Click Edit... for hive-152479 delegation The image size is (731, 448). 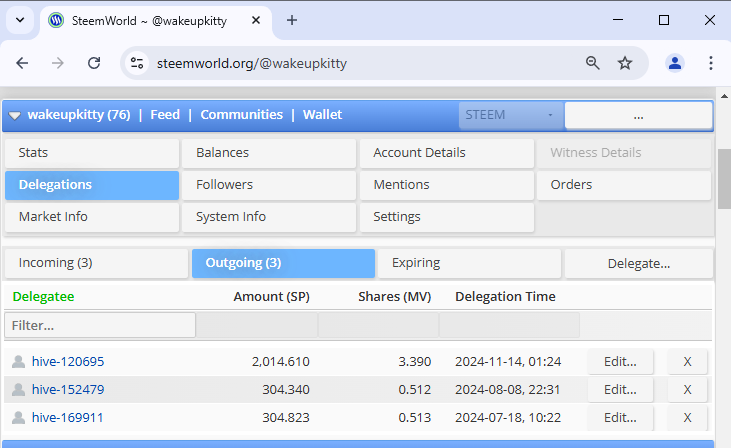point(620,390)
